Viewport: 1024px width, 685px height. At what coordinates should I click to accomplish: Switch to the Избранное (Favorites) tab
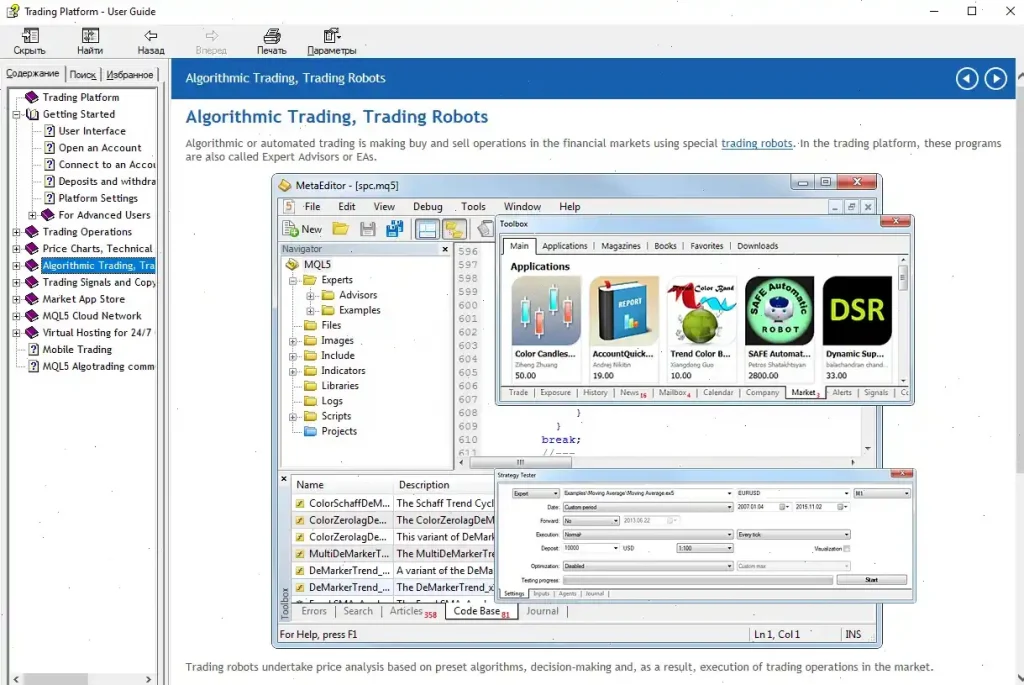click(x=130, y=74)
